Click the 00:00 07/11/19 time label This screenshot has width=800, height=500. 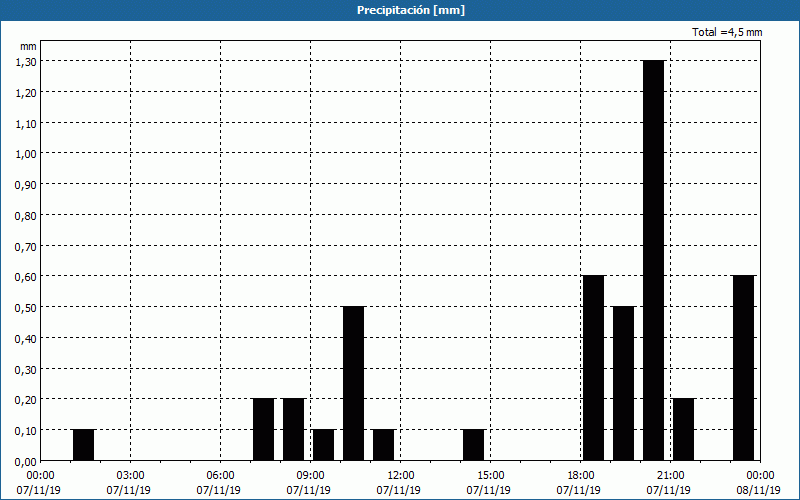point(39,483)
